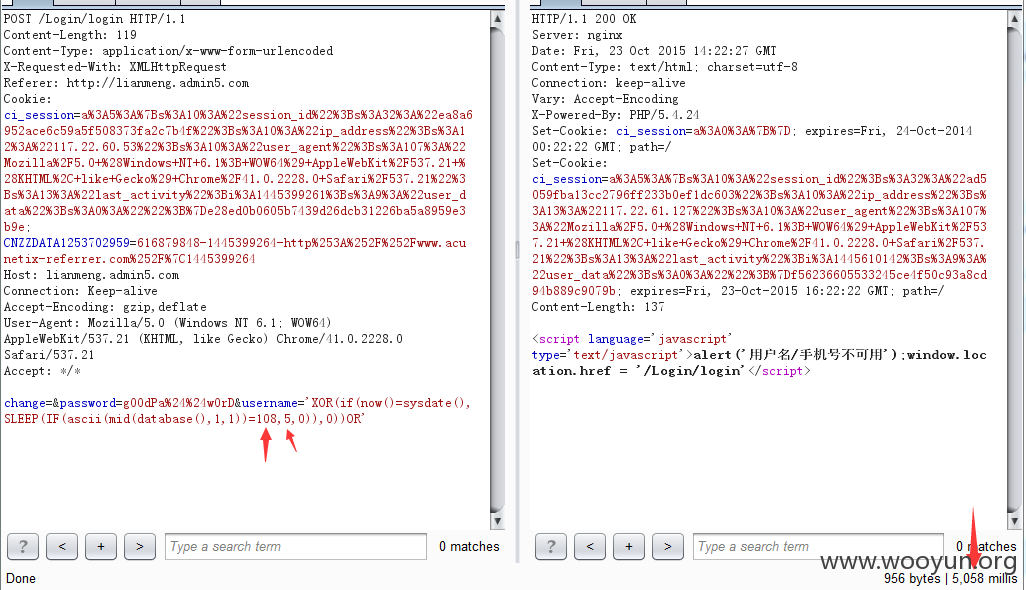The width and height of the screenshot is (1026, 590).
Task: Click the 'POST /Login/login HTTP/1.1' line
Action: point(95,19)
